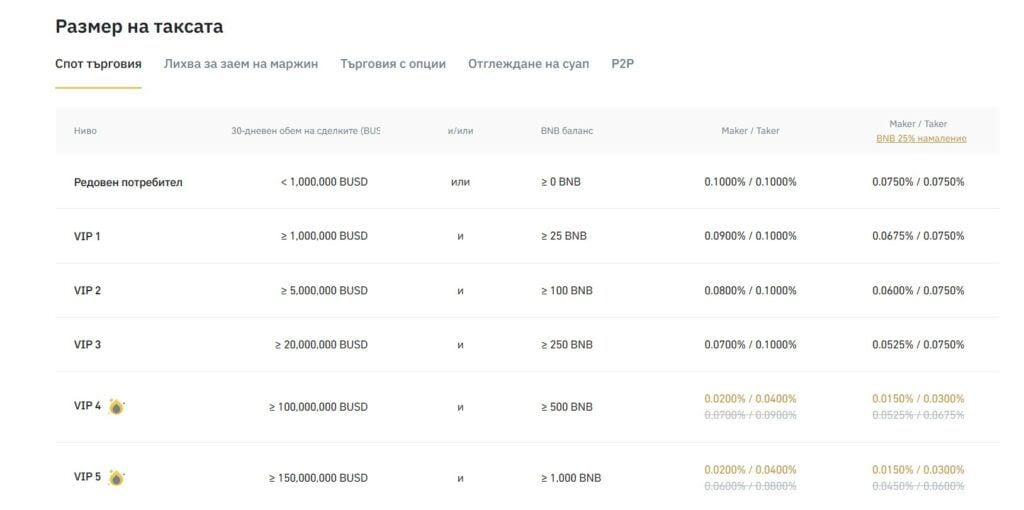This screenshot has width=1024, height=510.
Task: Click VIP 5 struck-through fee 0.0600% / 0.0800%
Action: (x=750, y=486)
